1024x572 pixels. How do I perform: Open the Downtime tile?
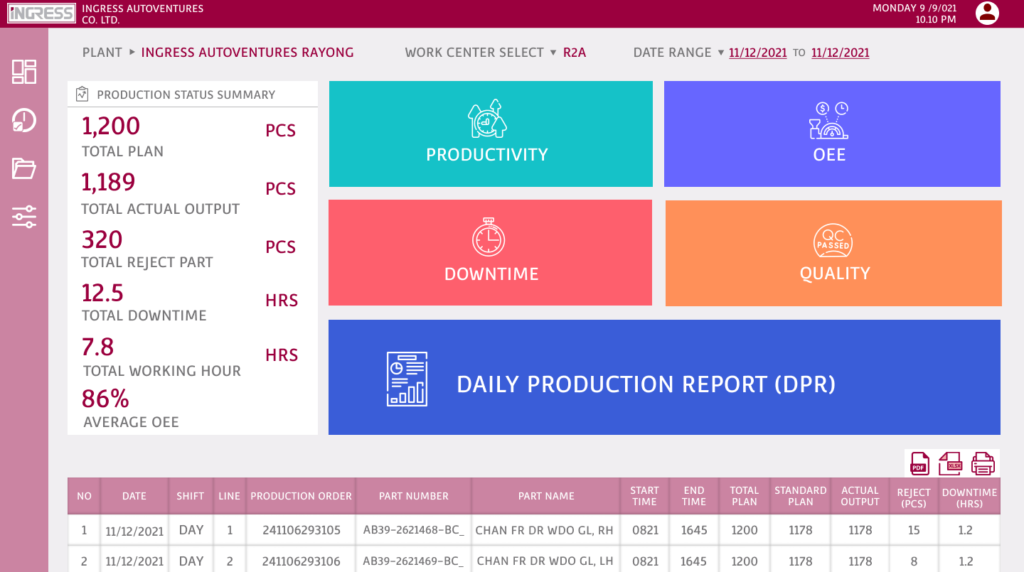point(490,252)
